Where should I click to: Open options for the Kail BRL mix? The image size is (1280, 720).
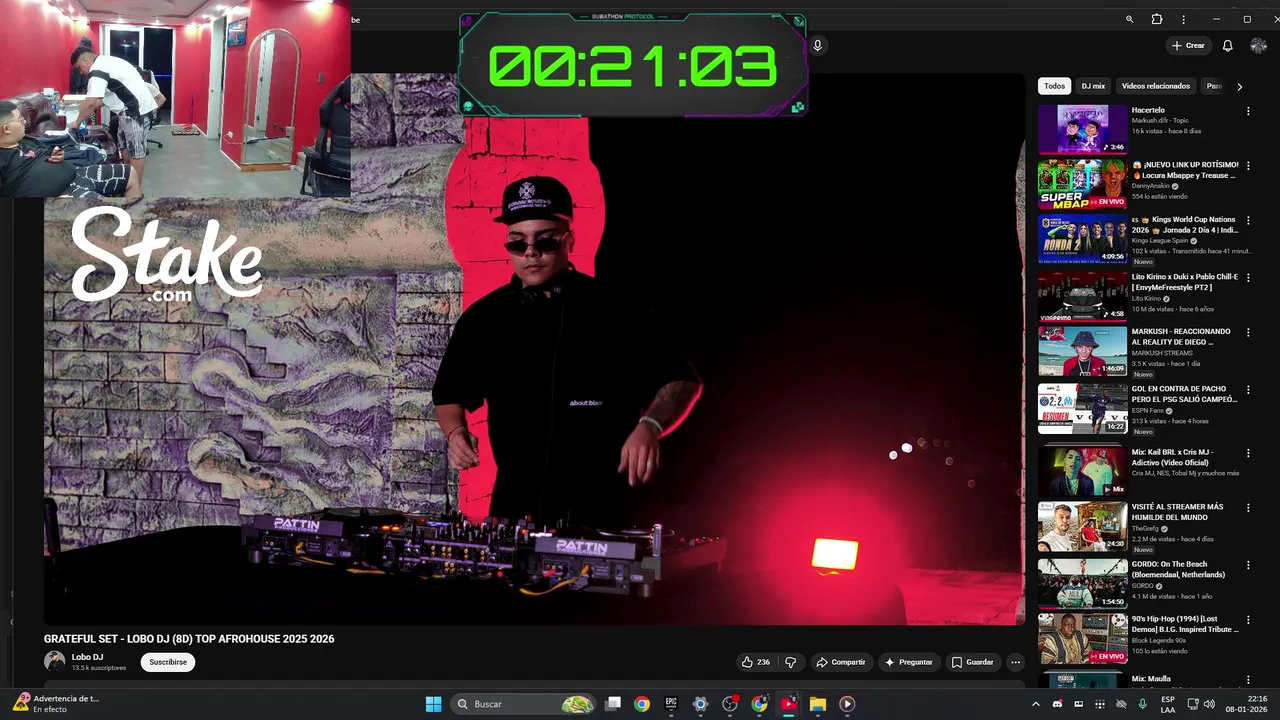(1247, 453)
